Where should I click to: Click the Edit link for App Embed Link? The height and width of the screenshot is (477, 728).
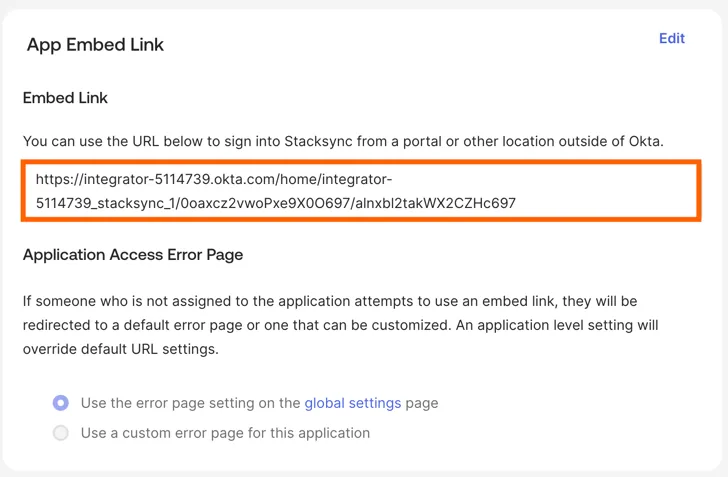(x=671, y=38)
